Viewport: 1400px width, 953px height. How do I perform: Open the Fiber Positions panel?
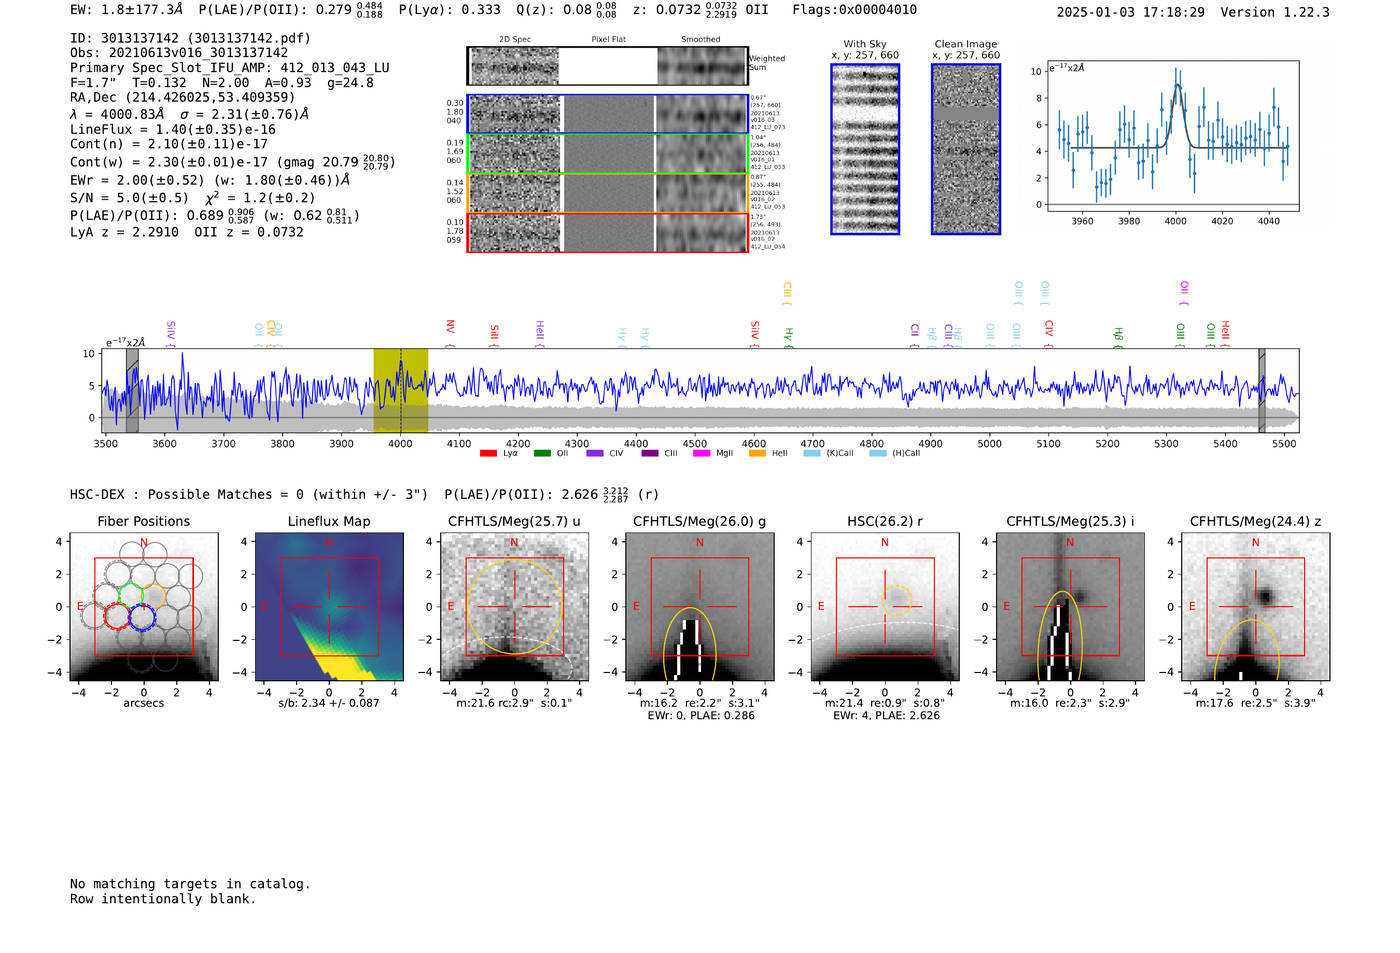pyautogui.click(x=144, y=607)
